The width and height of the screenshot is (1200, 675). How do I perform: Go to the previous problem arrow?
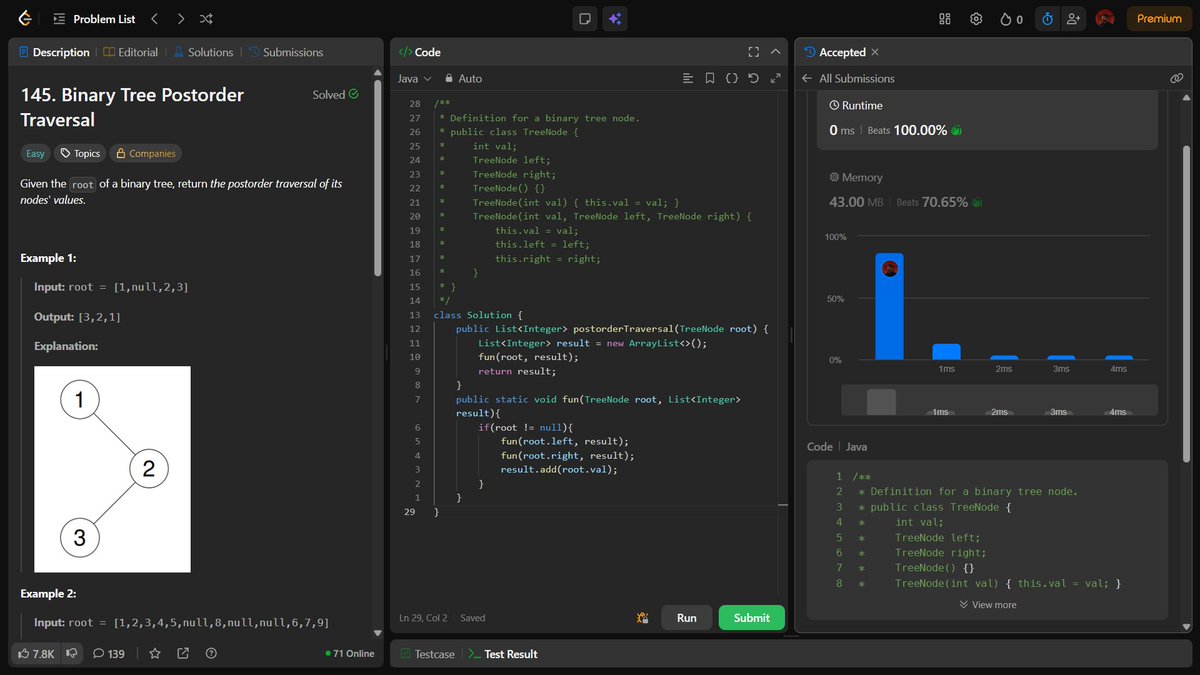coord(154,18)
